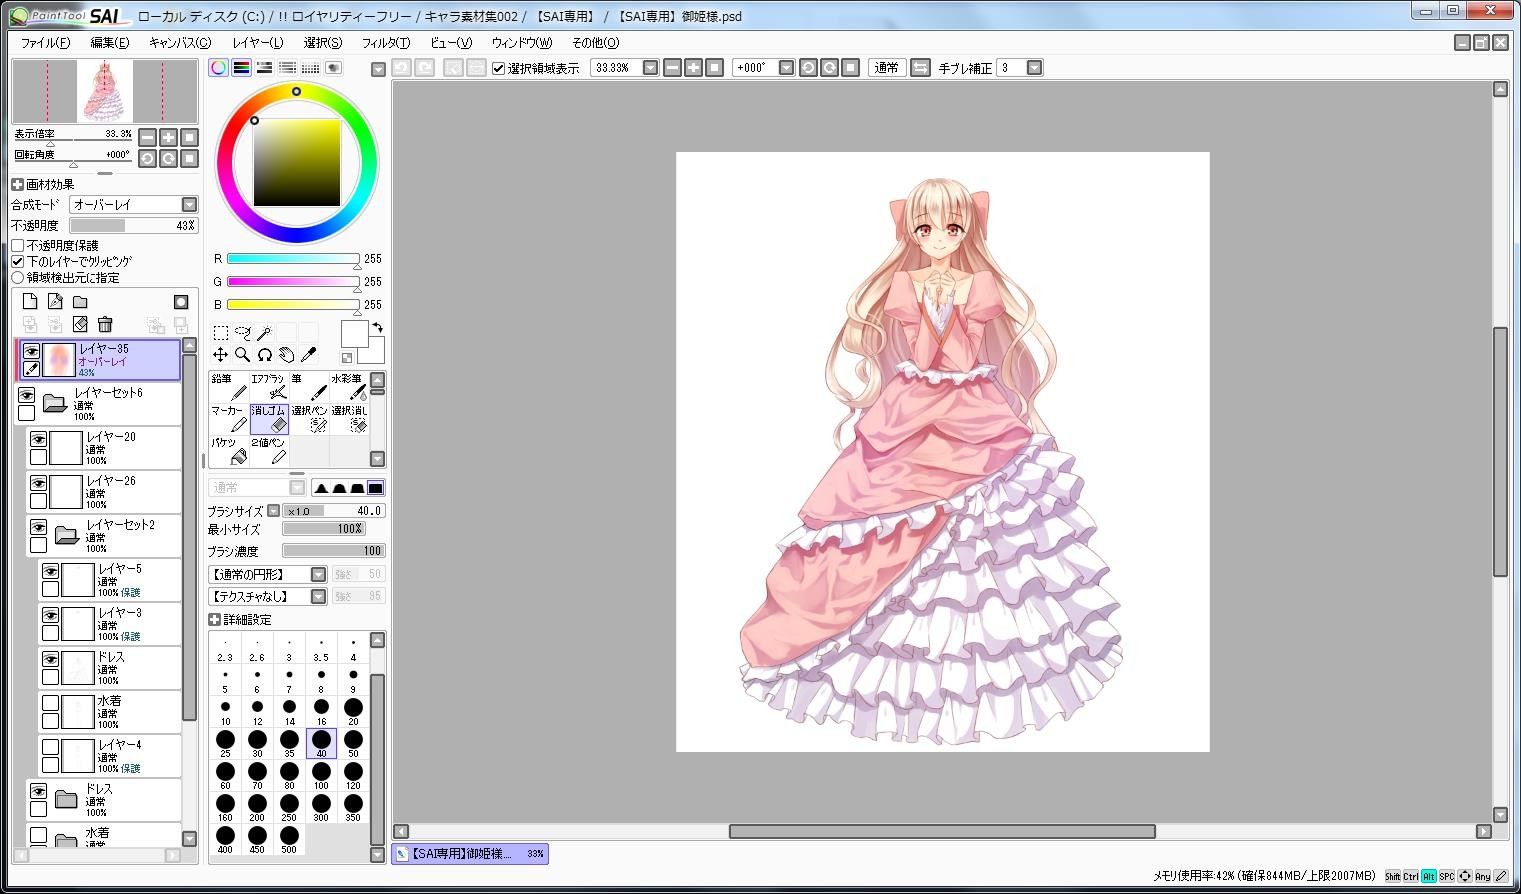Viewport: 1521px width, 894px height.
Task: Select the 選択ペン selection pen tool
Action: [x=309, y=418]
